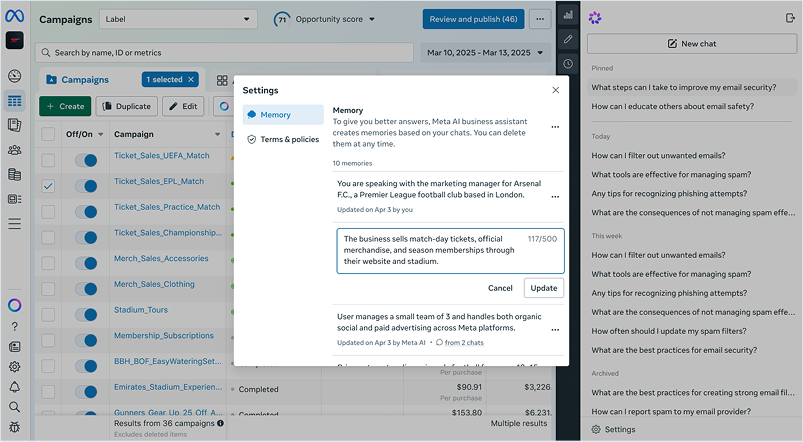
Task: Open the notifications bell icon
Action: 14,387
